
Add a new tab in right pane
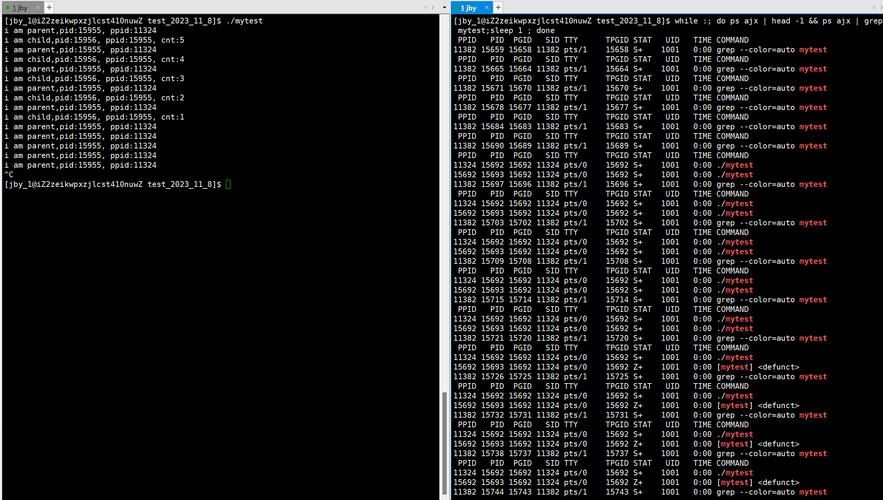coord(498,7)
